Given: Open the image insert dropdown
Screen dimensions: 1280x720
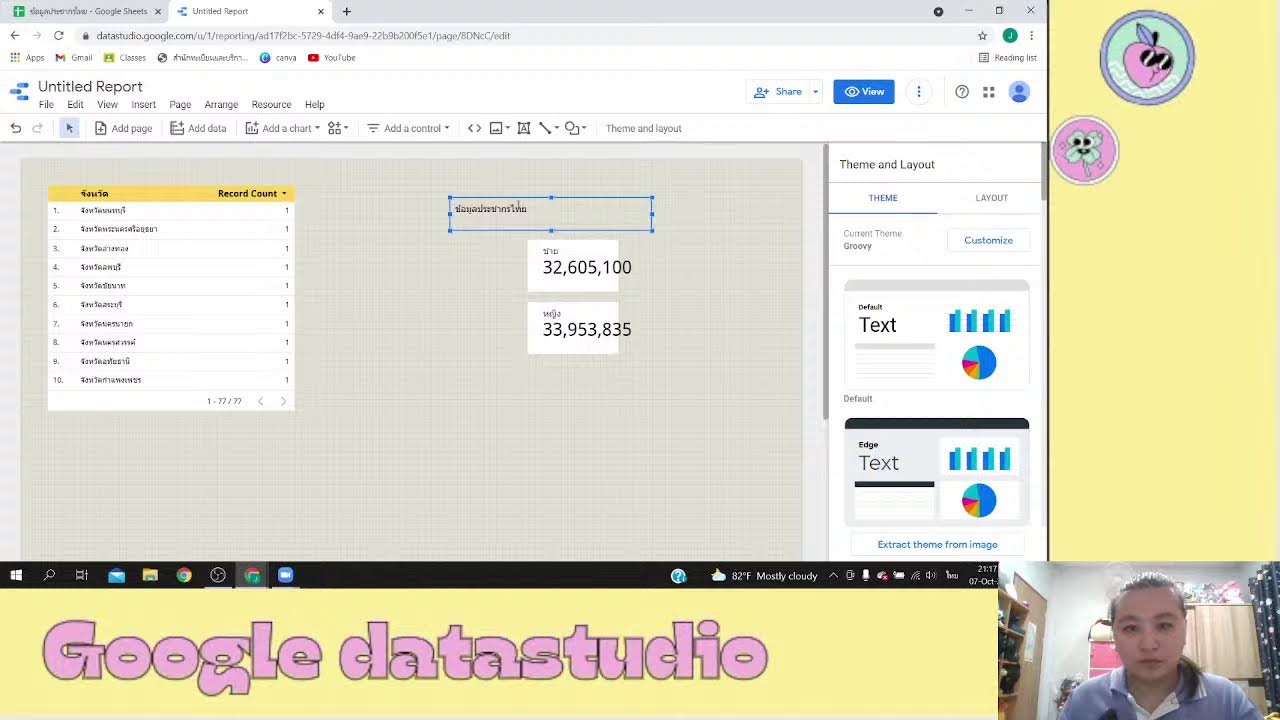Looking at the screenshot, I should coord(500,128).
